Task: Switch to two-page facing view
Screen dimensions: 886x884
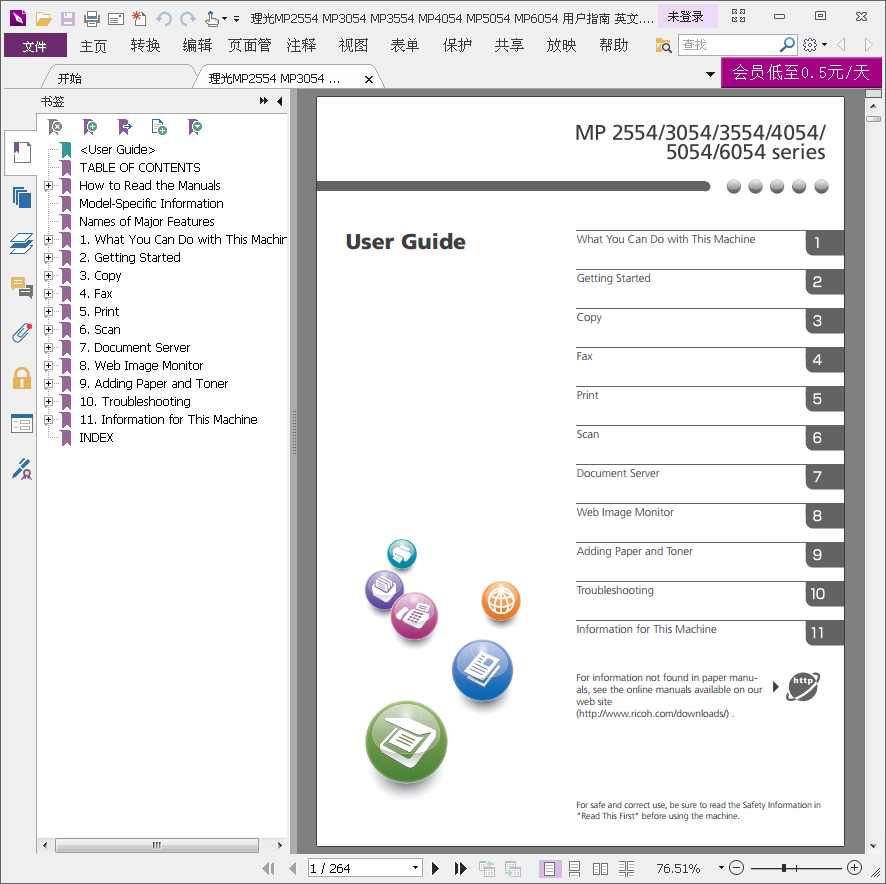Action: click(600, 868)
